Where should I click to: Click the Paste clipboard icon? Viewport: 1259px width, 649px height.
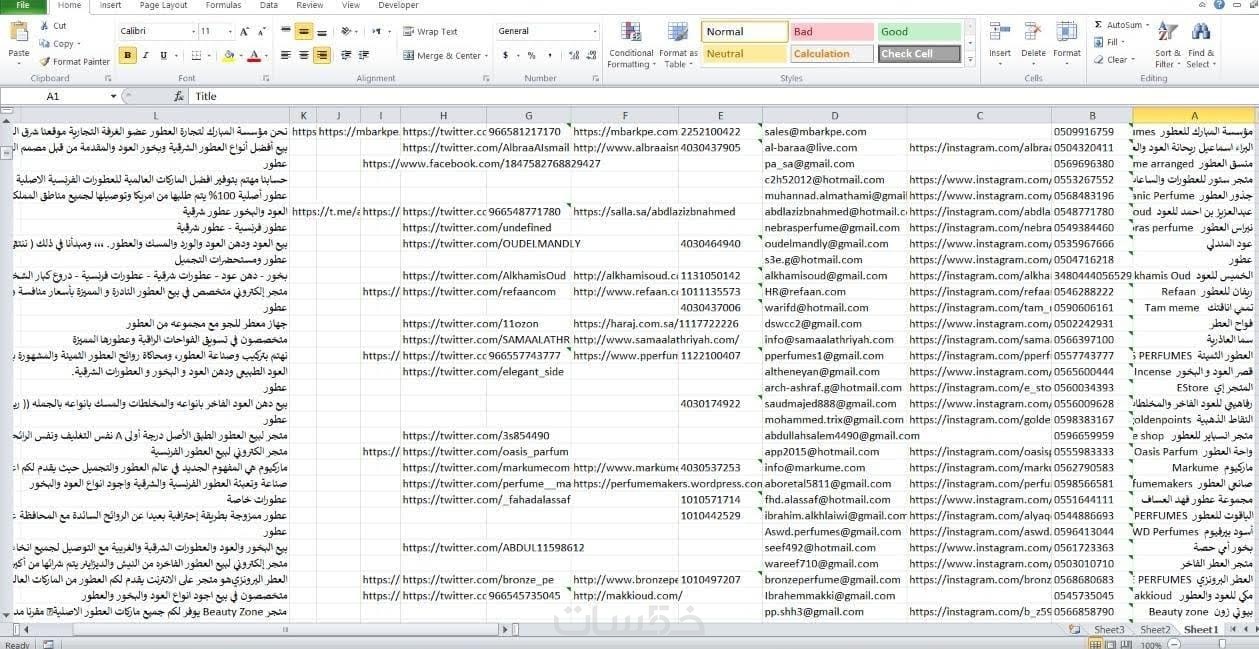(19, 33)
